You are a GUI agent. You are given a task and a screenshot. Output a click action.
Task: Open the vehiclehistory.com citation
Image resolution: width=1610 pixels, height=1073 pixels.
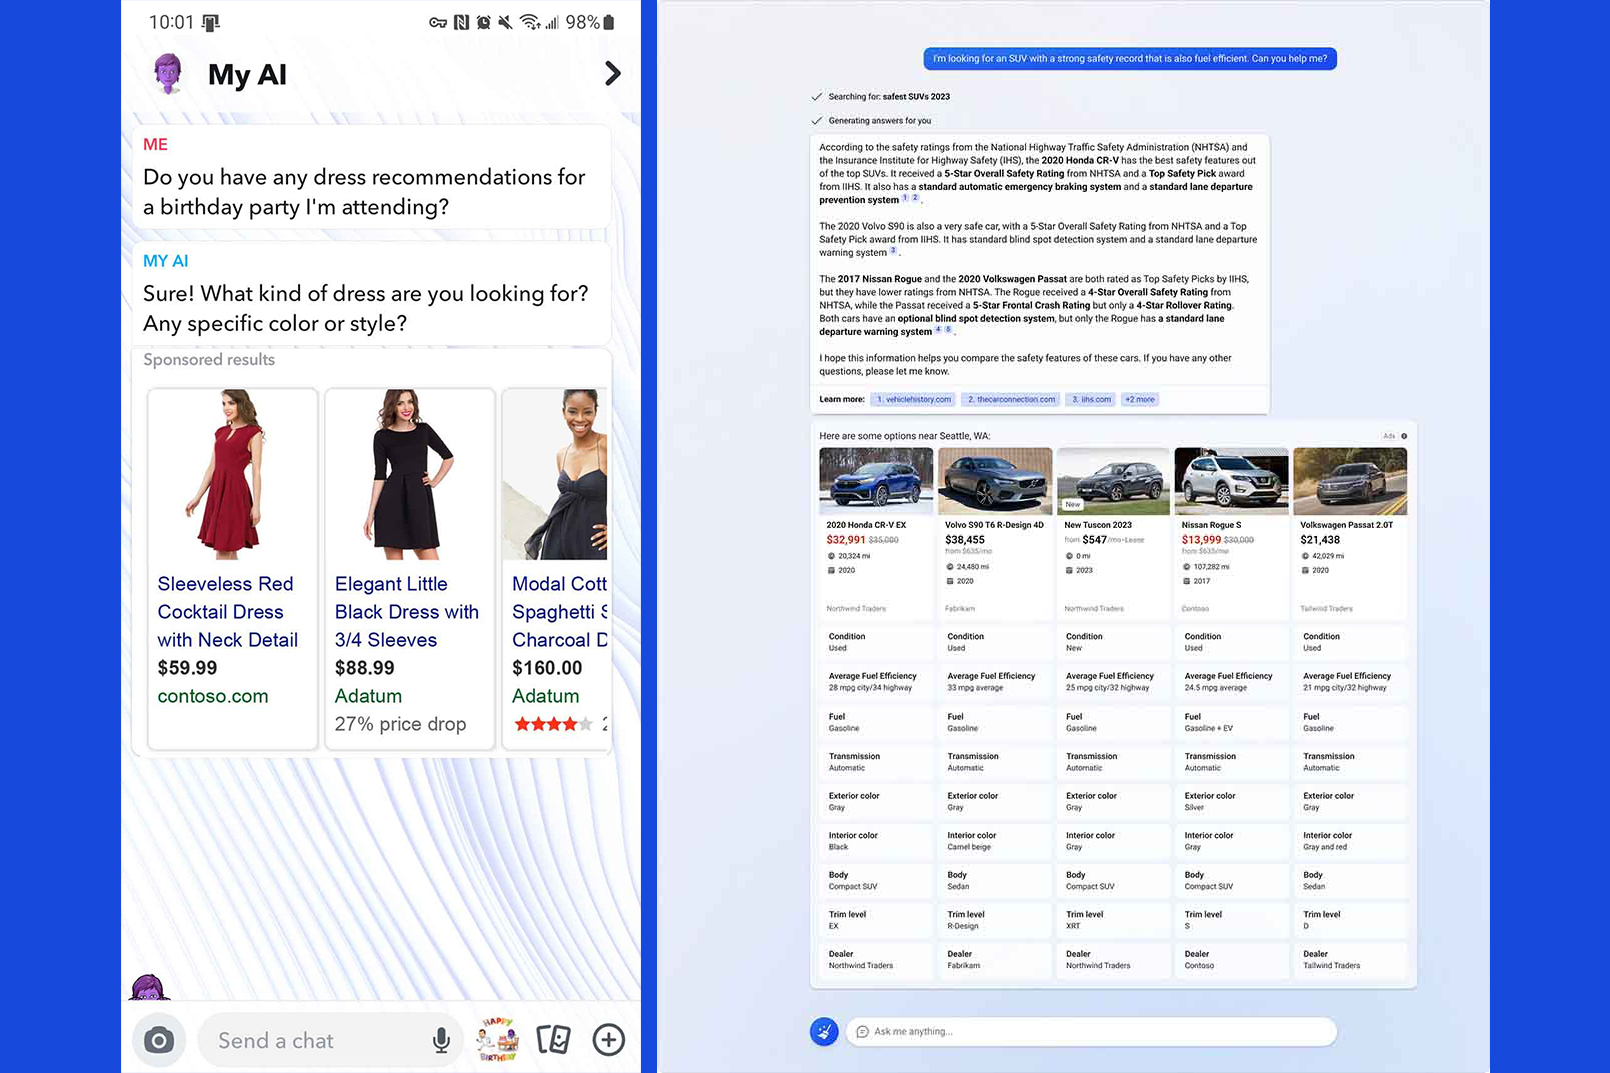tap(912, 399)
